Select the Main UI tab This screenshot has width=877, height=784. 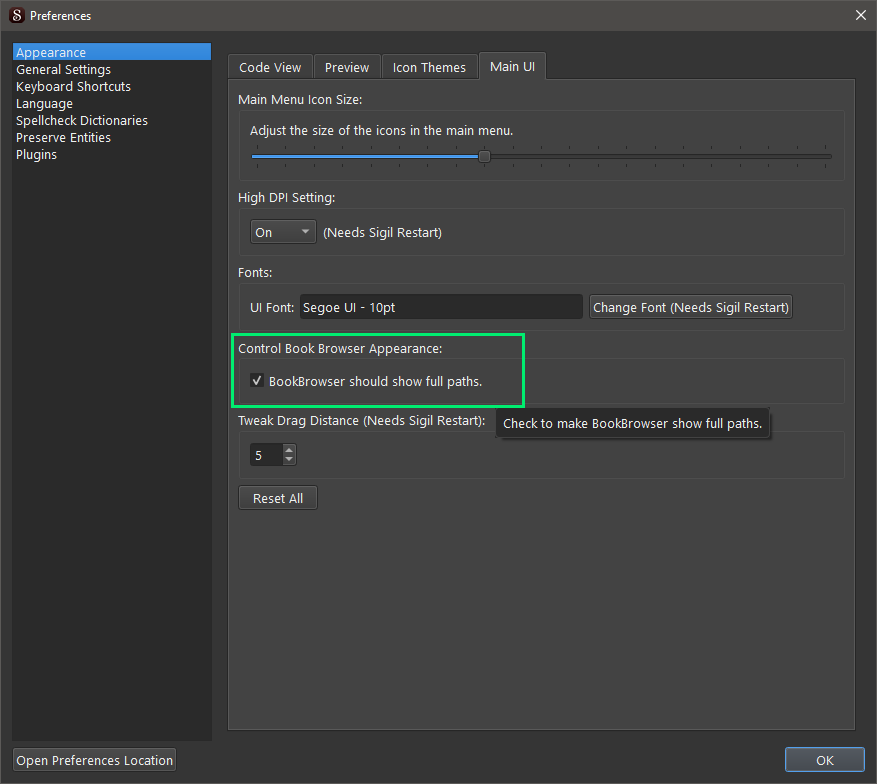pos(512,66)
